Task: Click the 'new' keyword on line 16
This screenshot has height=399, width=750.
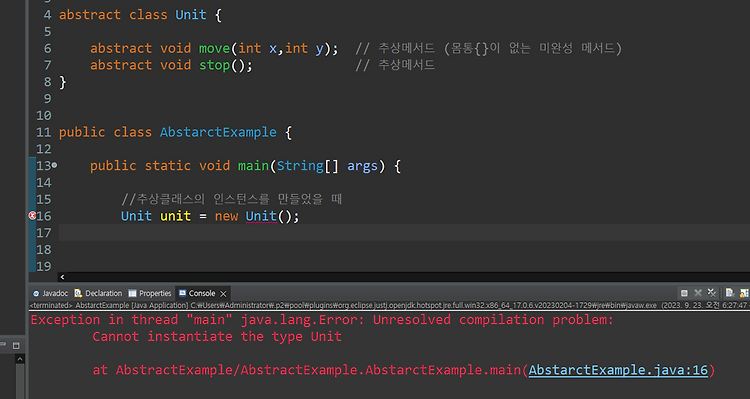Action: coord(226,216)
